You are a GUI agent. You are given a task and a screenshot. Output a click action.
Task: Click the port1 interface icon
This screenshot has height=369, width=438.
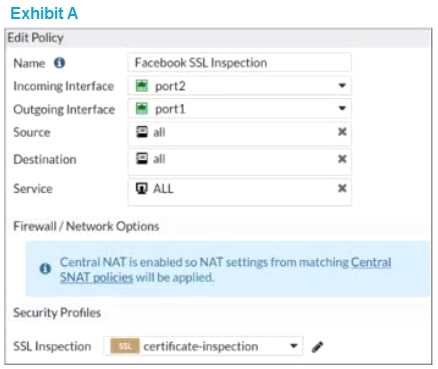point(142,109)
